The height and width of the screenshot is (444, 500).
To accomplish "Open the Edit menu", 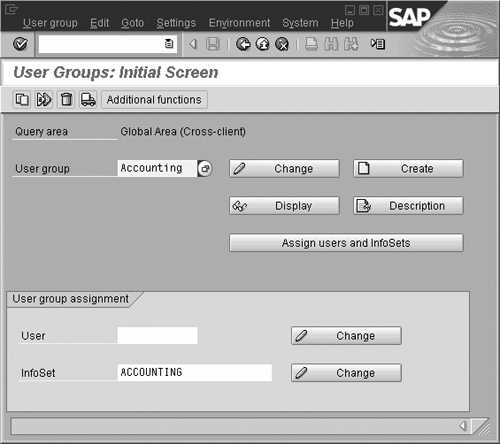I will coord(99,23).
